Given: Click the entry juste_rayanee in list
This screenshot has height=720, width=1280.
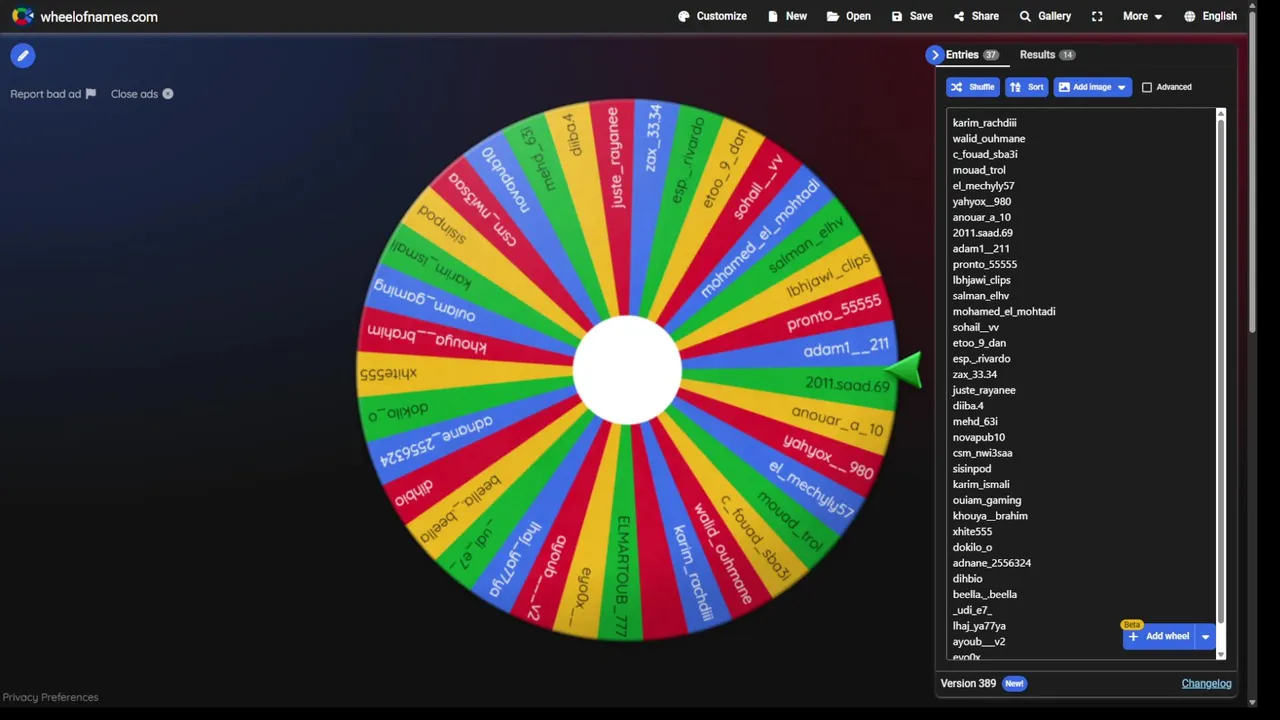Looking at the screenshot, I should [x=983, y=390].
